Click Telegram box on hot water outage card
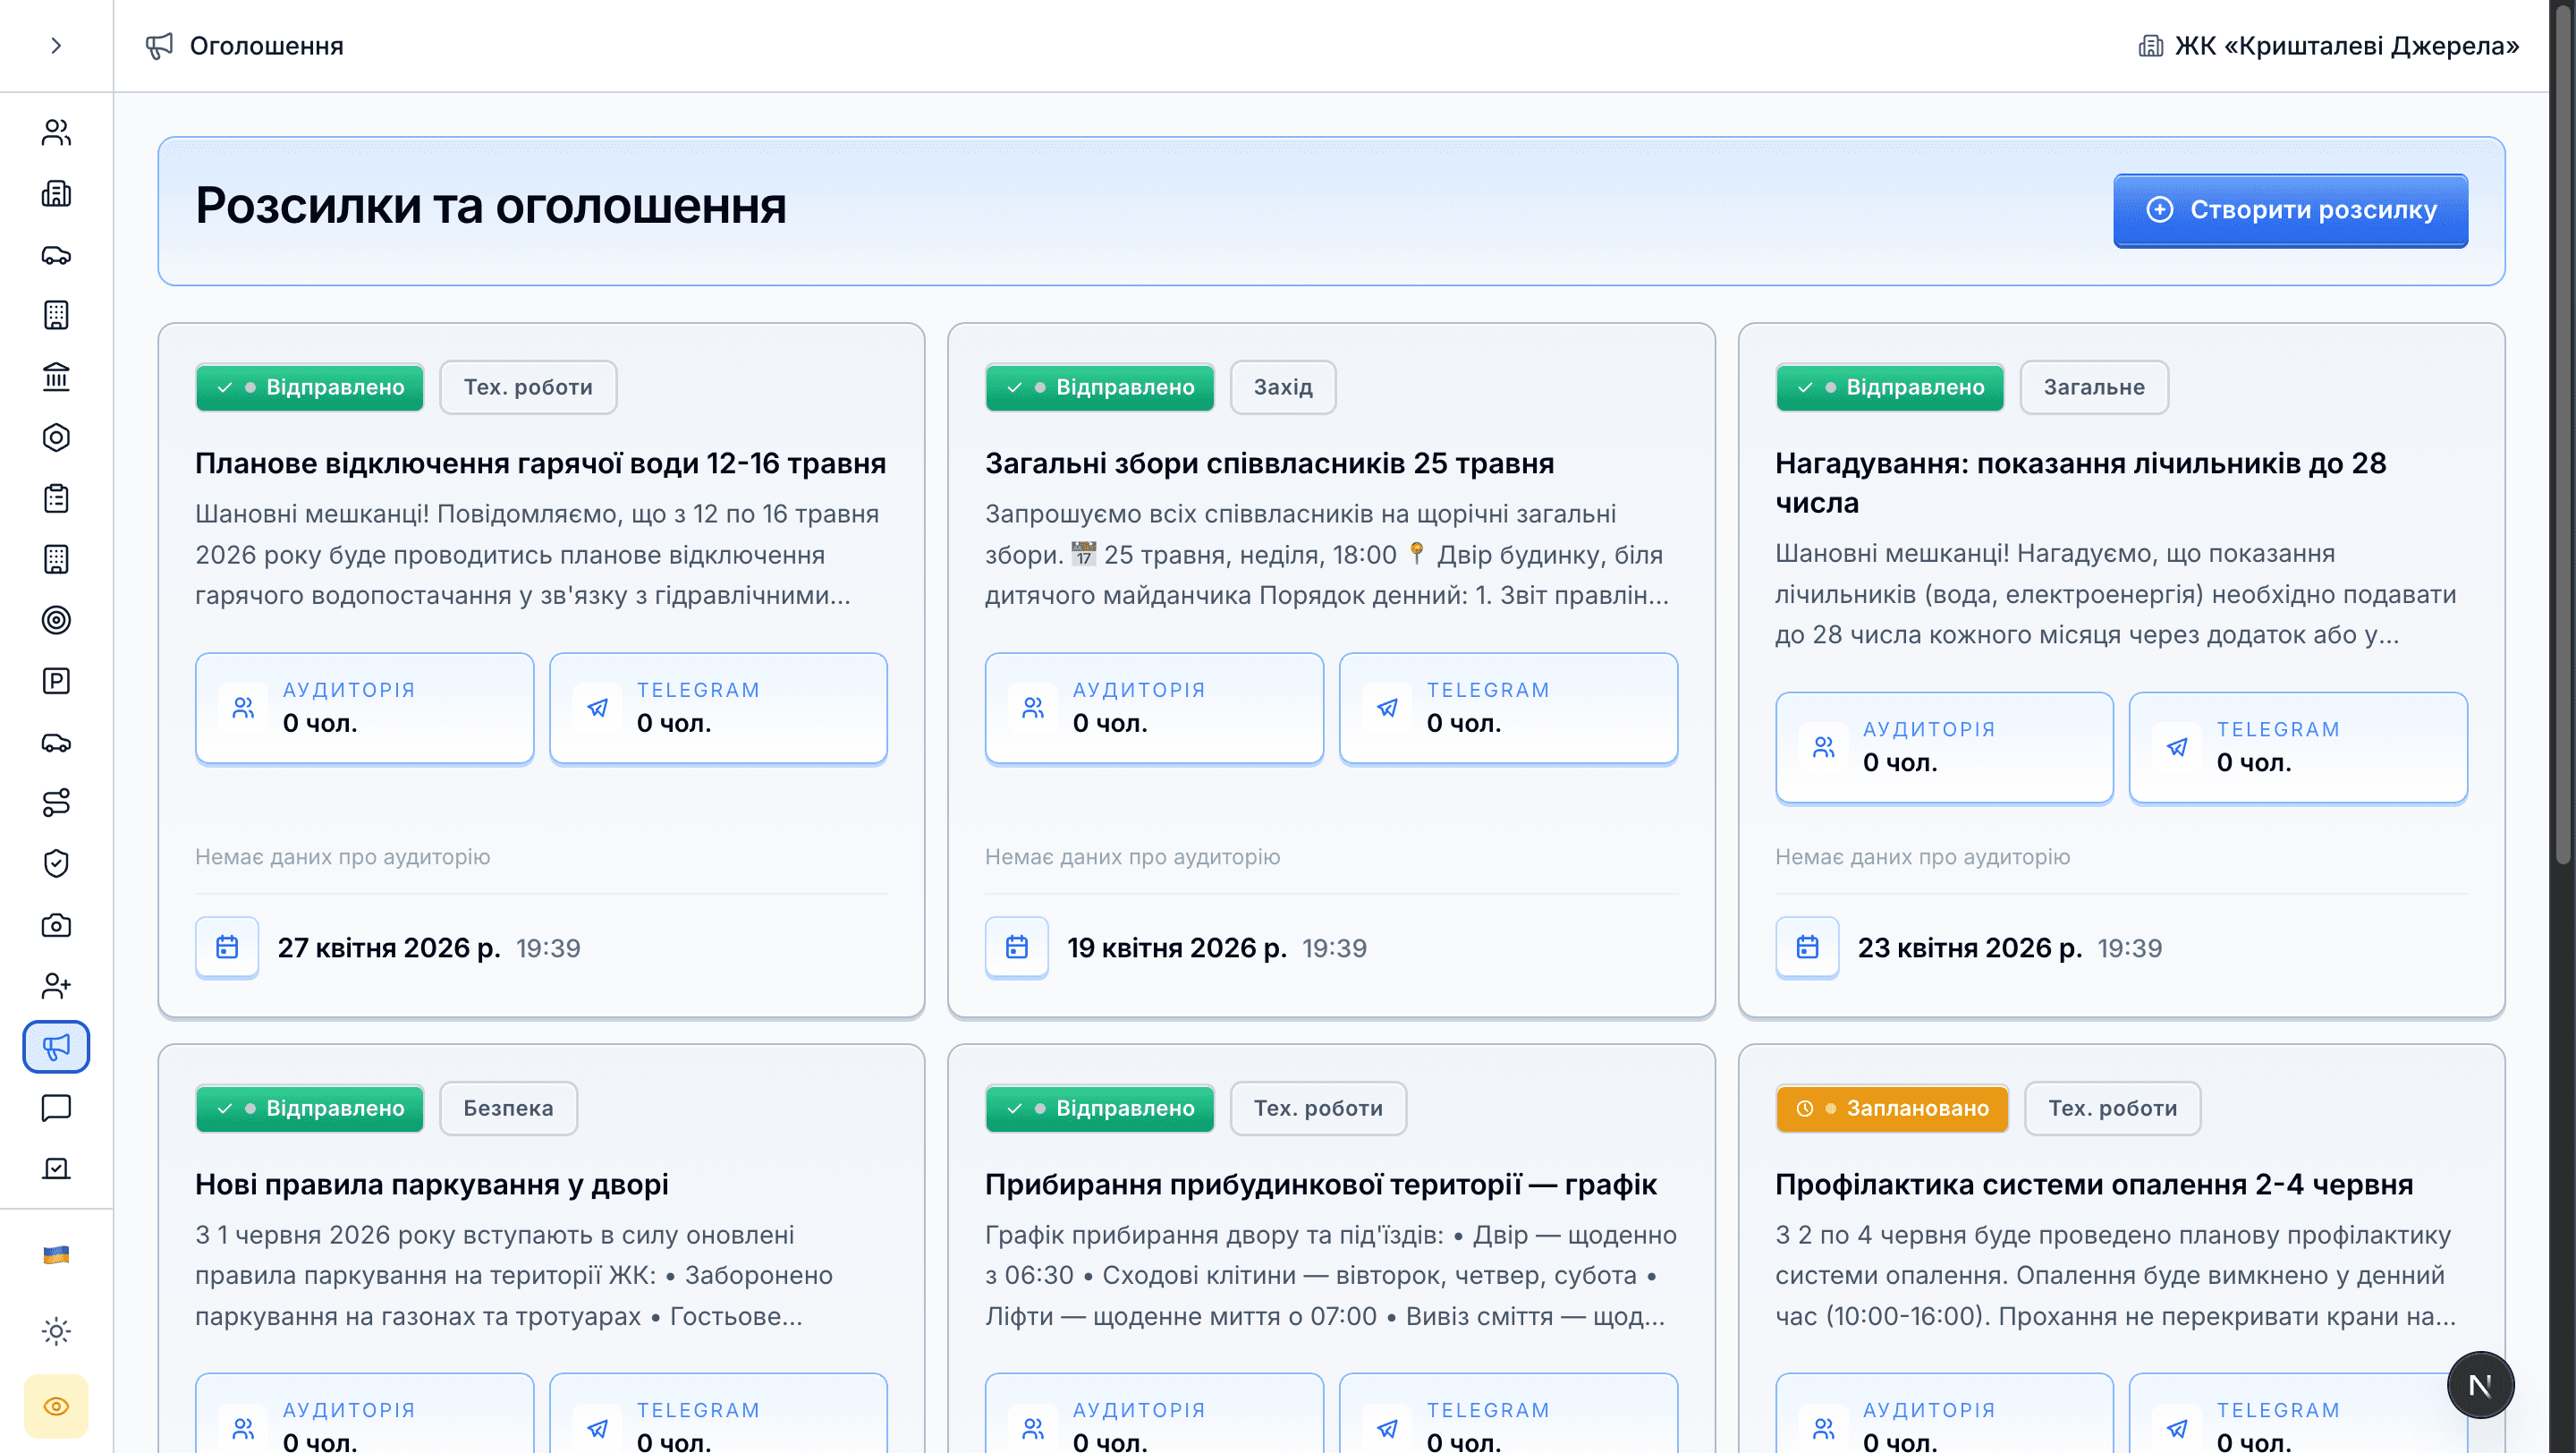 [x=718, y=708]
